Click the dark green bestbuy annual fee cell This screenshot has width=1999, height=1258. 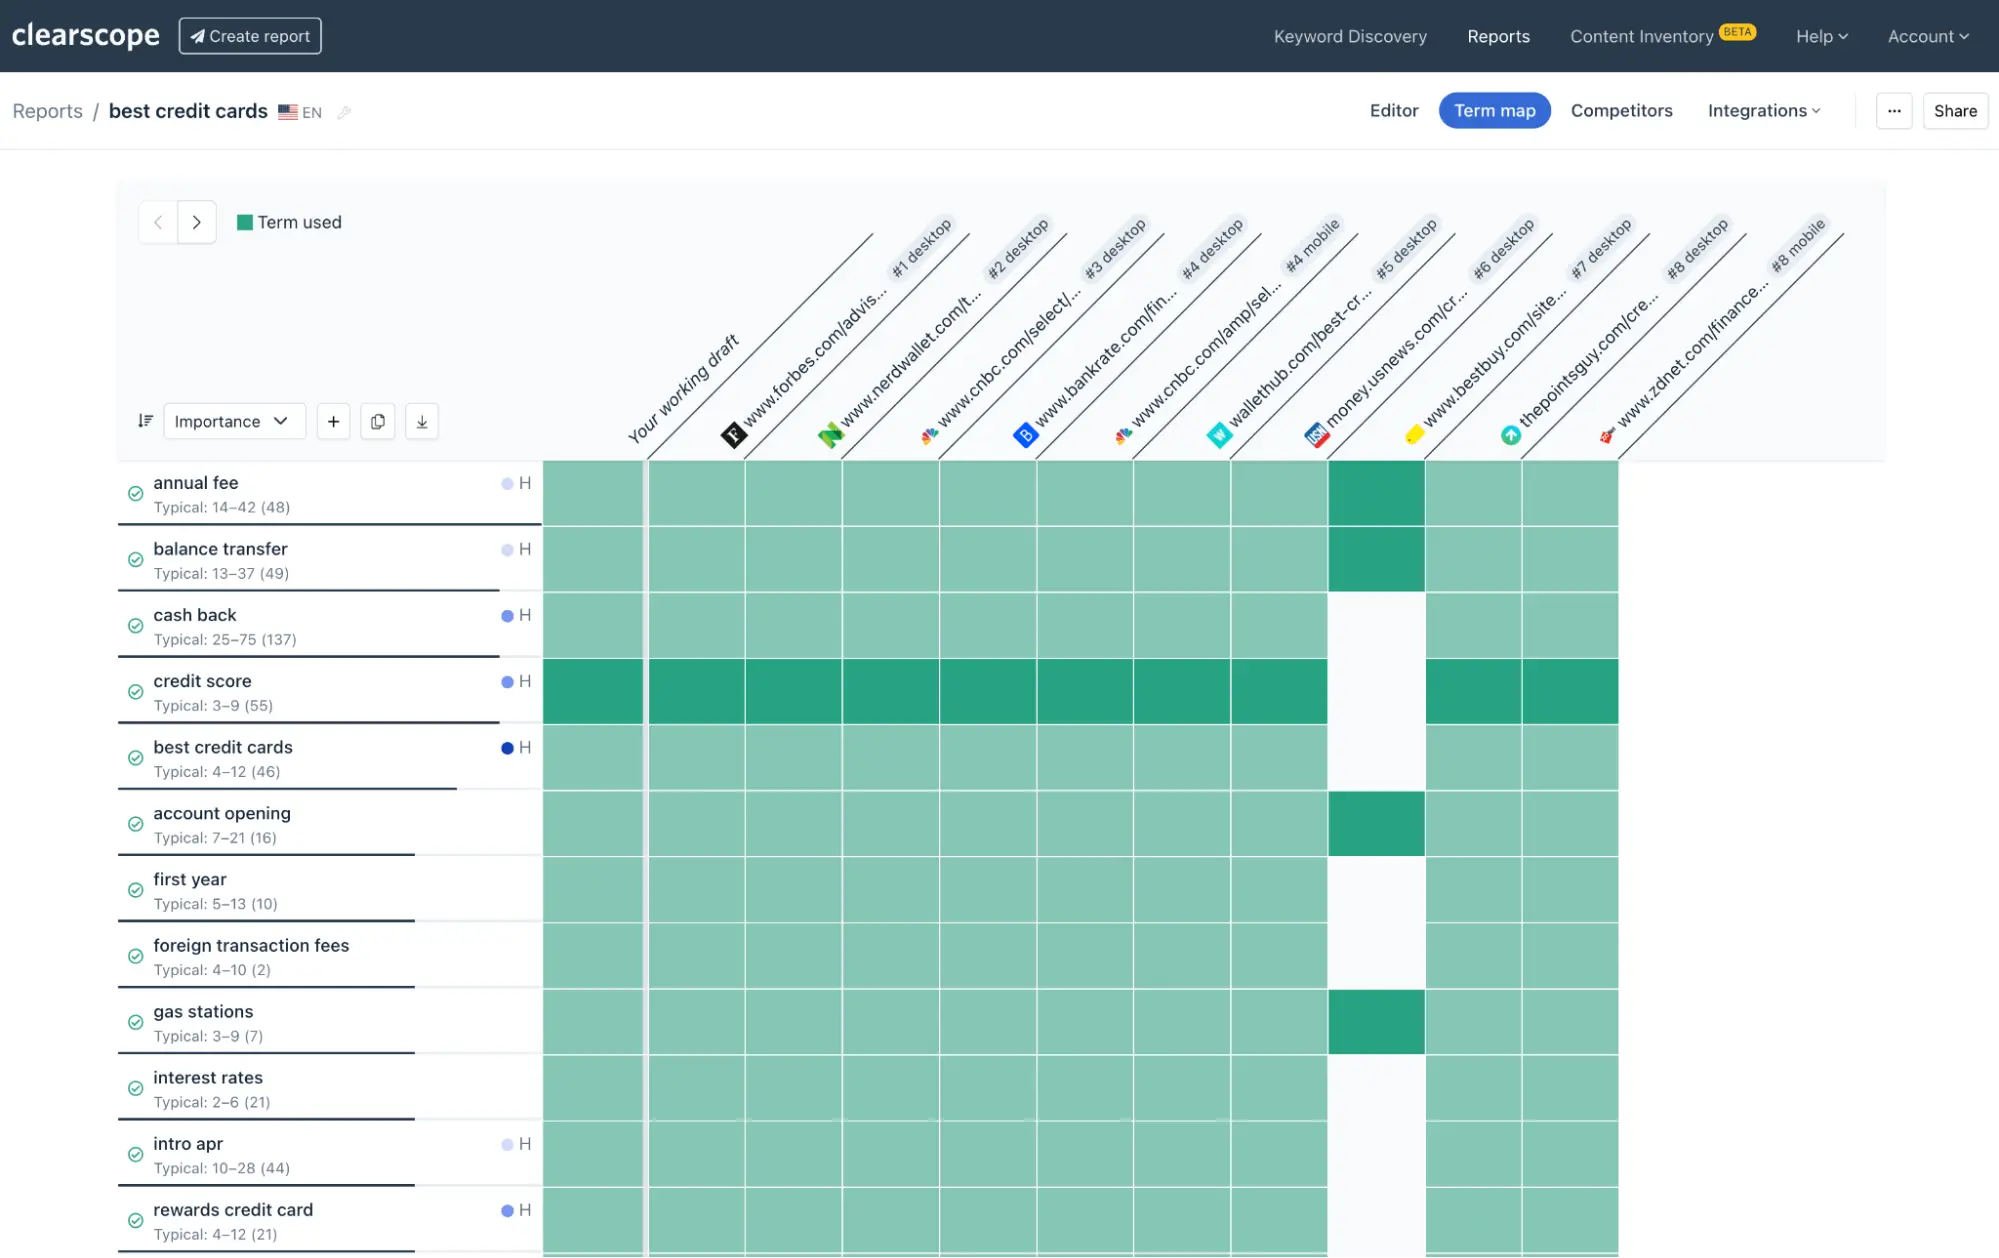click(1376, 493)
